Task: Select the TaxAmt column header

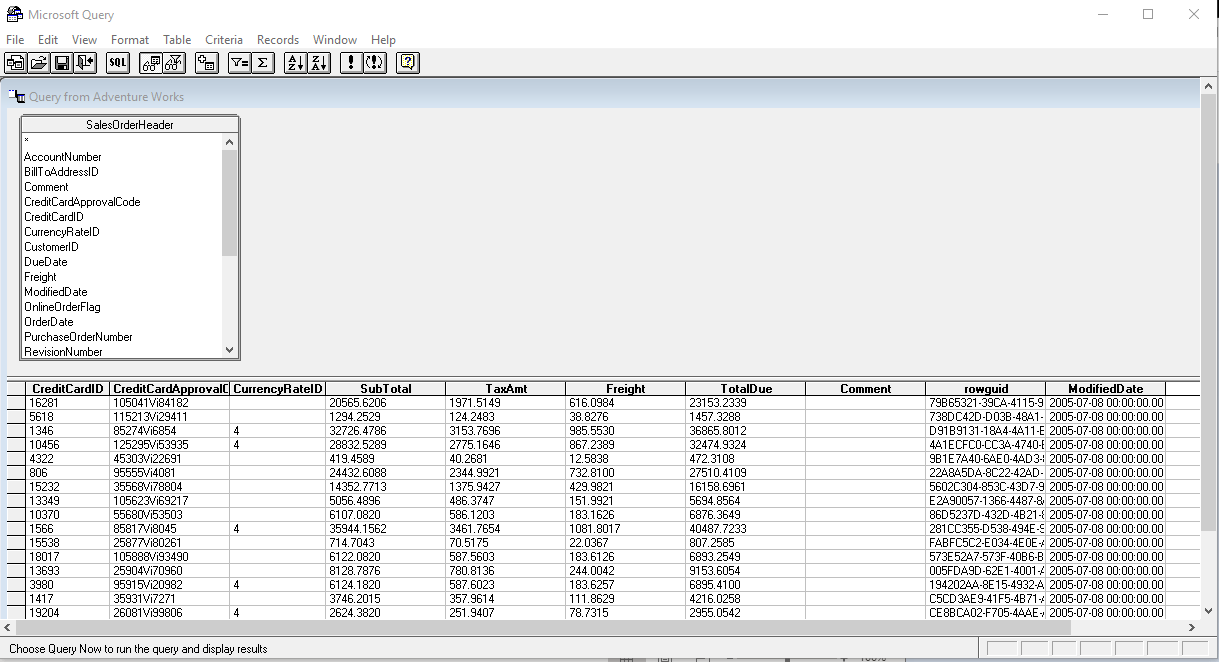Action: 506,389
